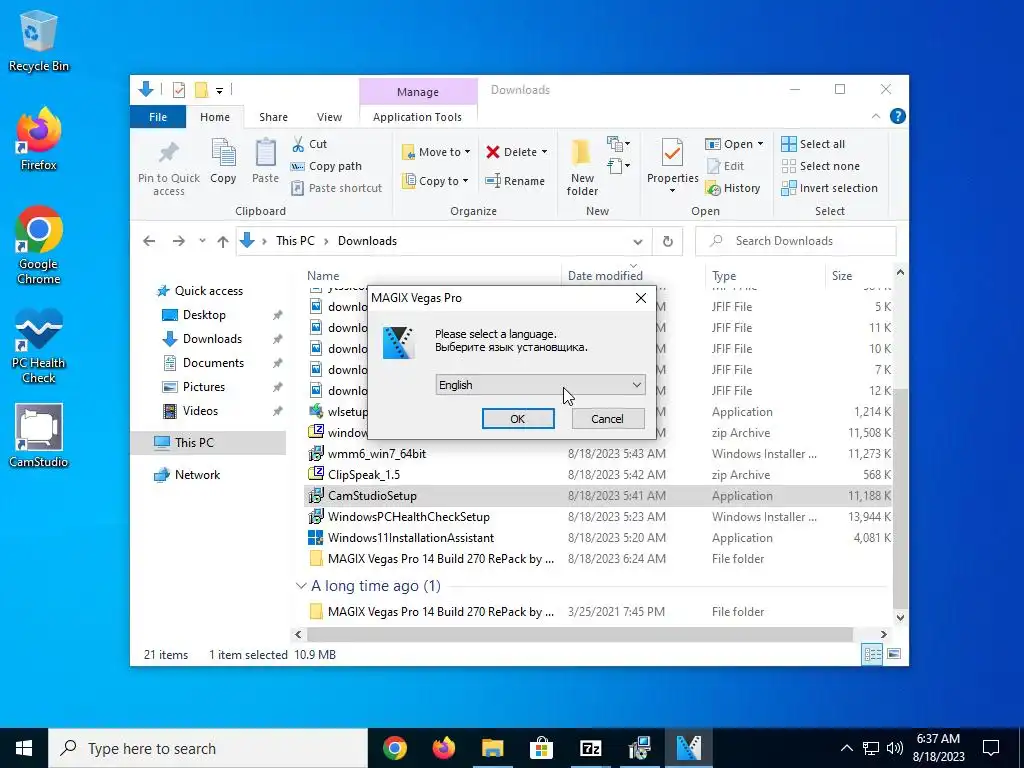1024x768 pixels.
Task: Click Invert selection in ribbon
Action: (x=829, y=188)
